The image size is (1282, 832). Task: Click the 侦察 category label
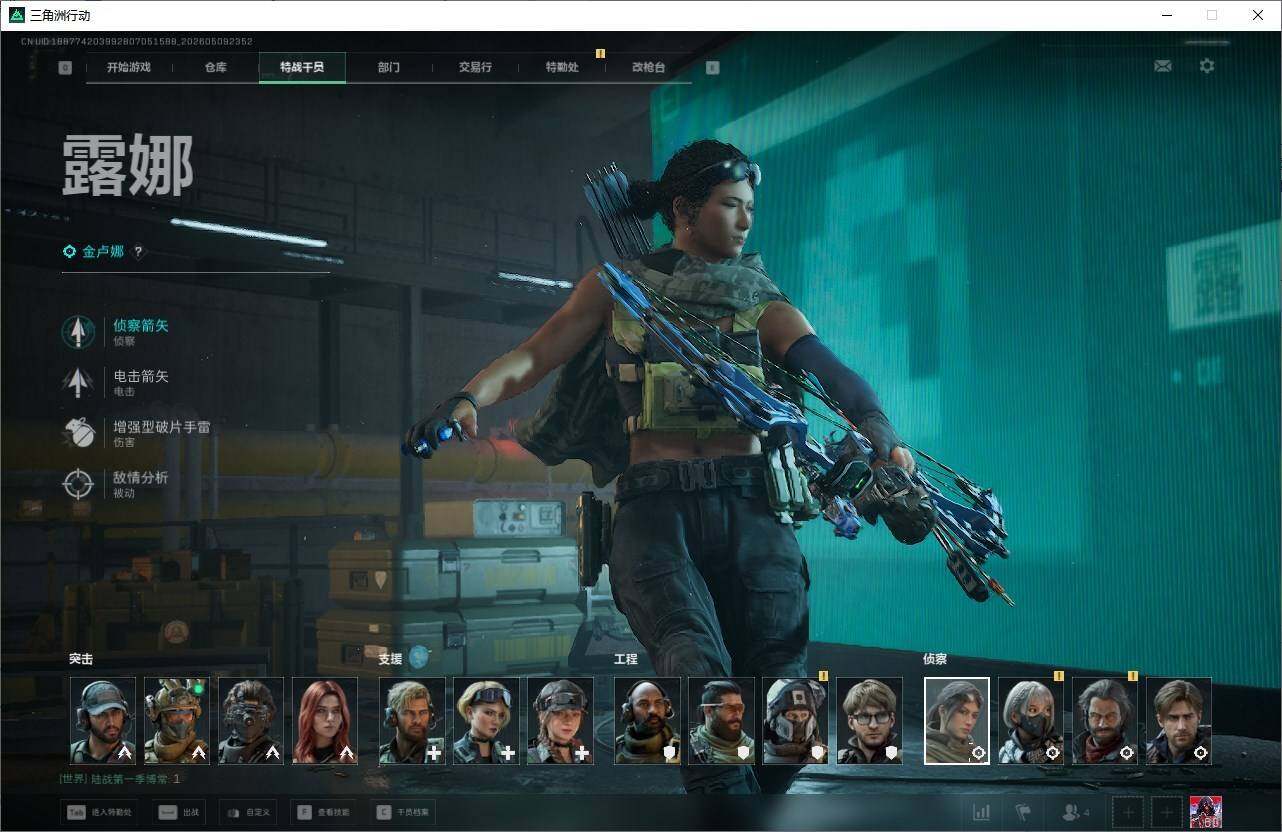[935, 659]
